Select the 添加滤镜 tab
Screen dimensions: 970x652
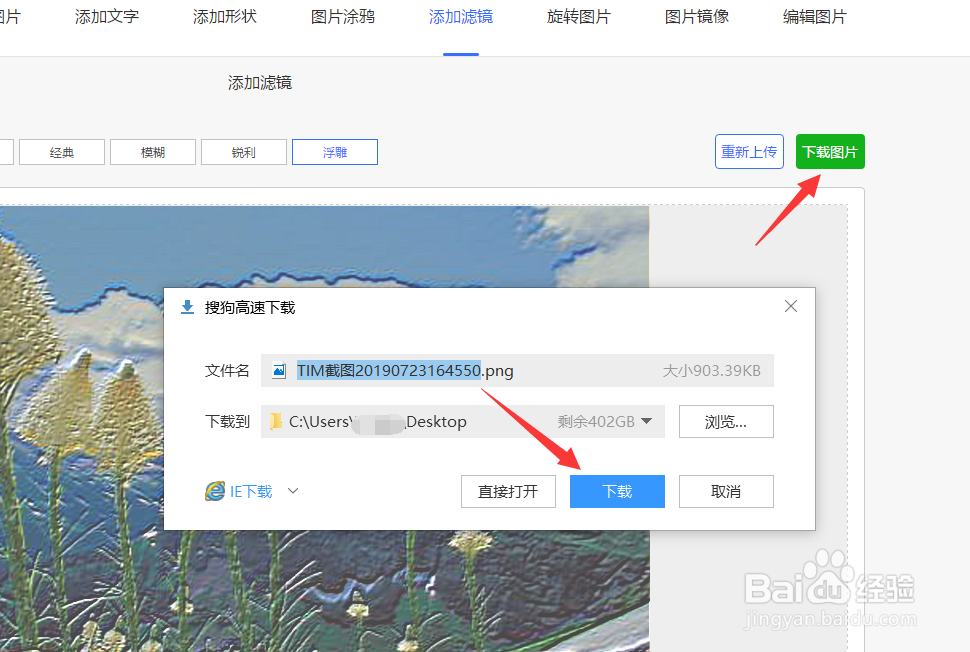point(461,17)
